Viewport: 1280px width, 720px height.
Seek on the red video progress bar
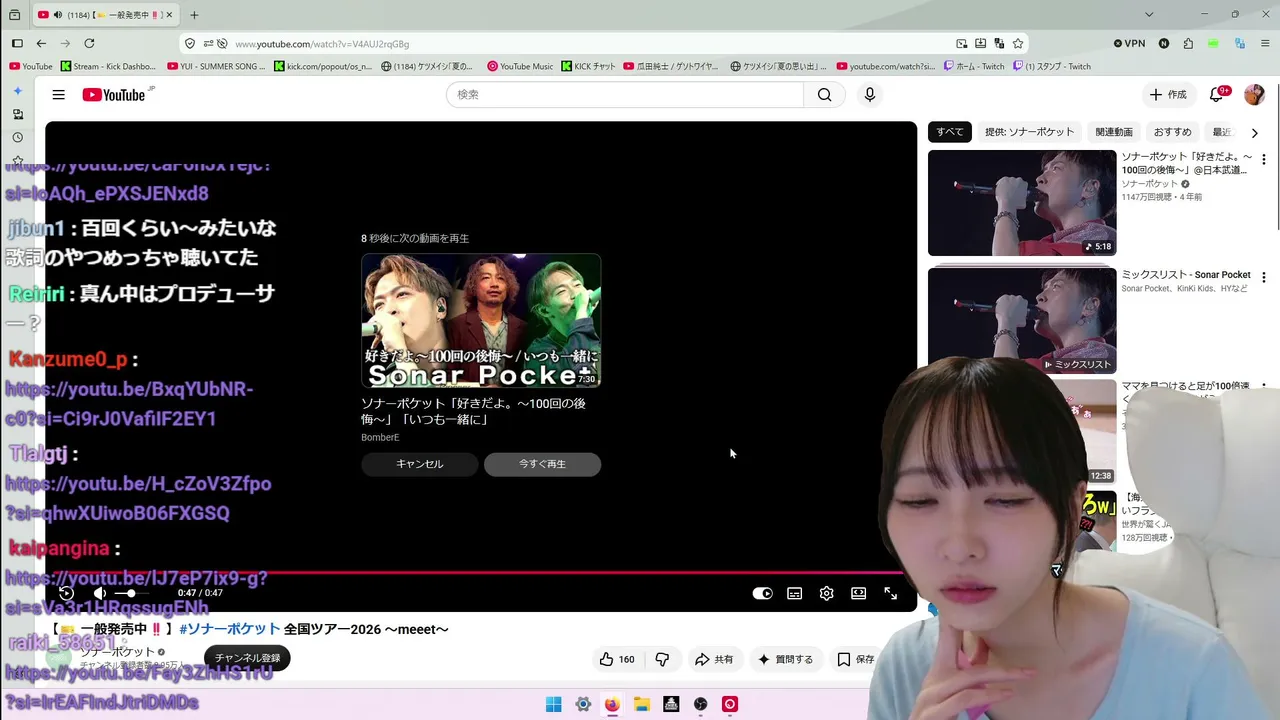point(473,573)
